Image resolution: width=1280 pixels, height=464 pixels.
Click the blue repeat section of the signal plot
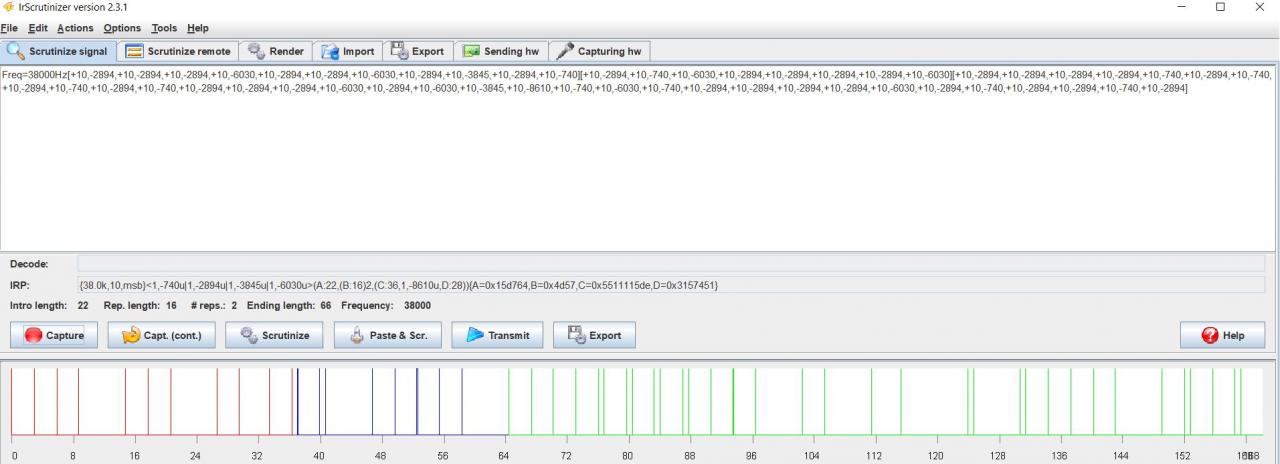click(402, 402)
